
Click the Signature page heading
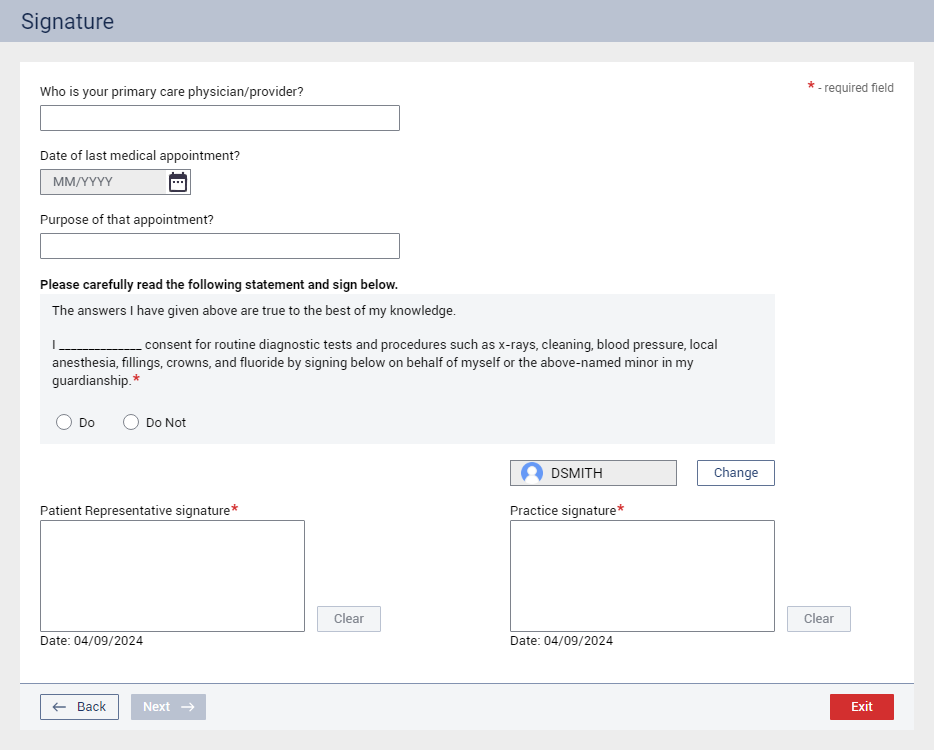coord(67,21)
